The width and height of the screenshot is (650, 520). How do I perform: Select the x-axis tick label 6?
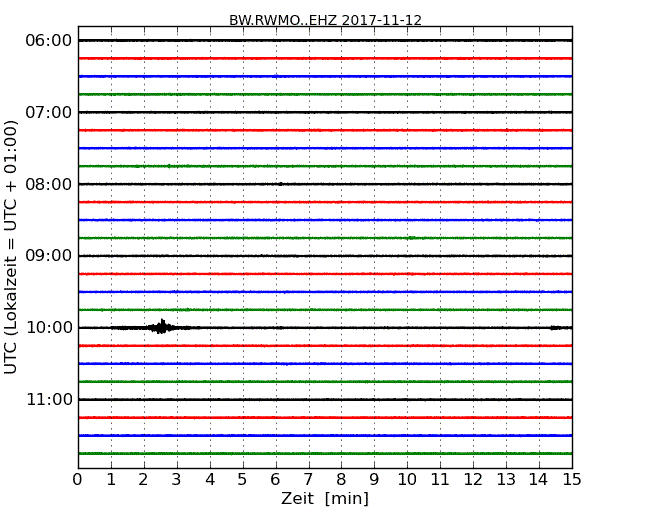point(276,480)
